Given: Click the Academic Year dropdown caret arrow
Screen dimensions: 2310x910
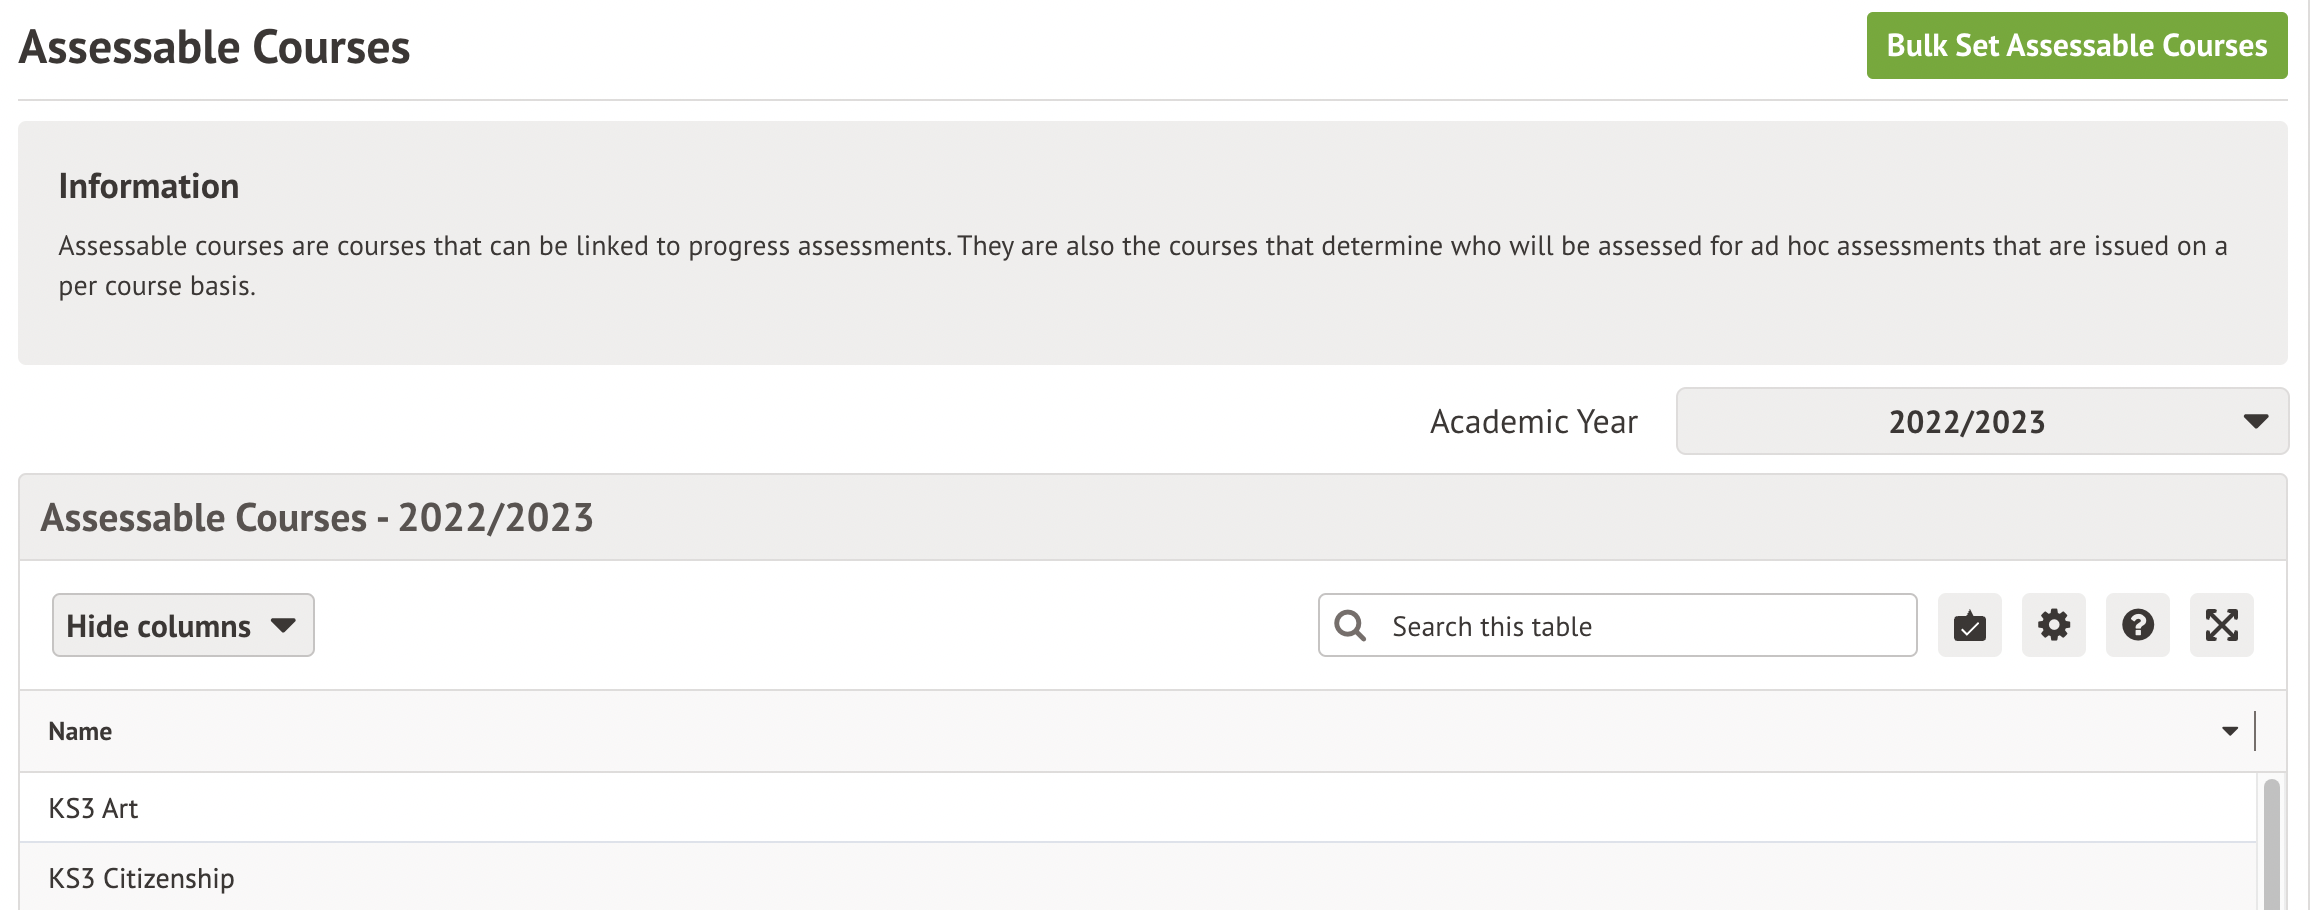Looking at the screenshot, I should coord(2255,421).
